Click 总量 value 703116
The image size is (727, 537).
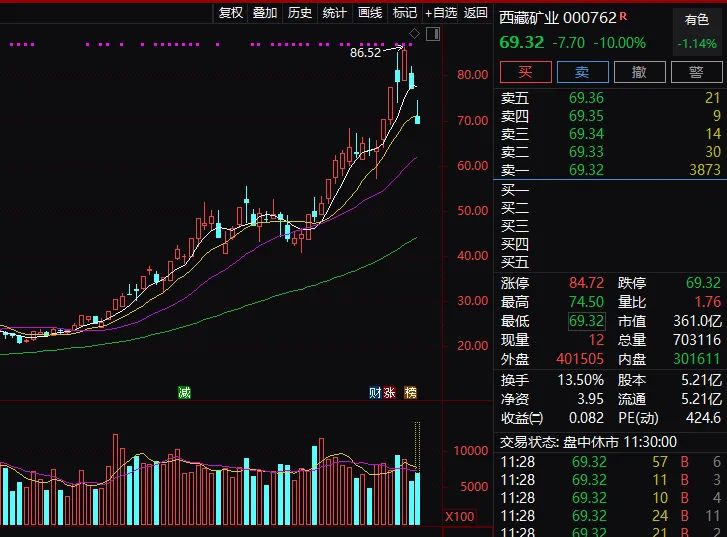tap(697, 340)
